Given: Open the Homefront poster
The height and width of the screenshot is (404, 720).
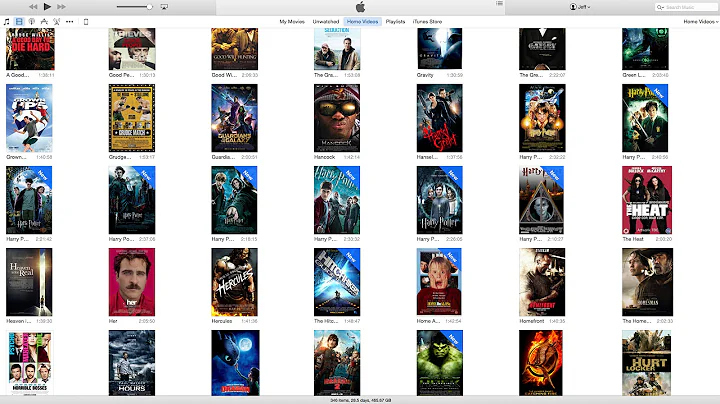Looking at the screenshot, I should (542, 282).
